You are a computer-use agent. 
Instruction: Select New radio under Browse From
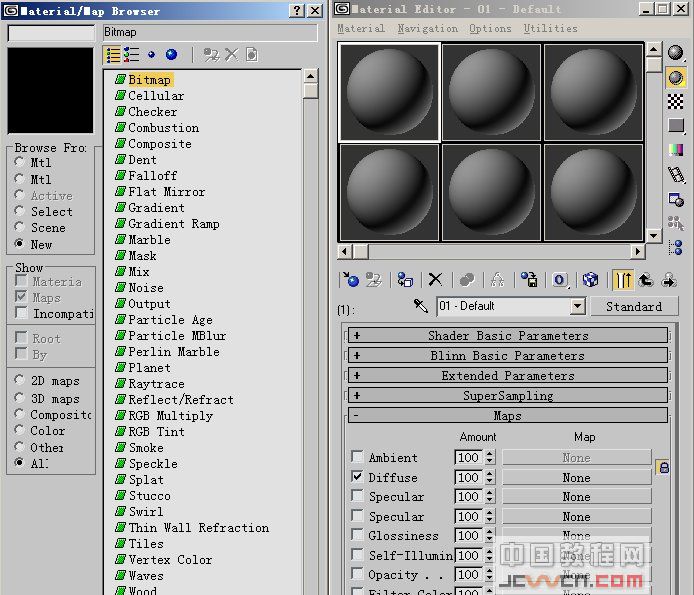[19, 243]
